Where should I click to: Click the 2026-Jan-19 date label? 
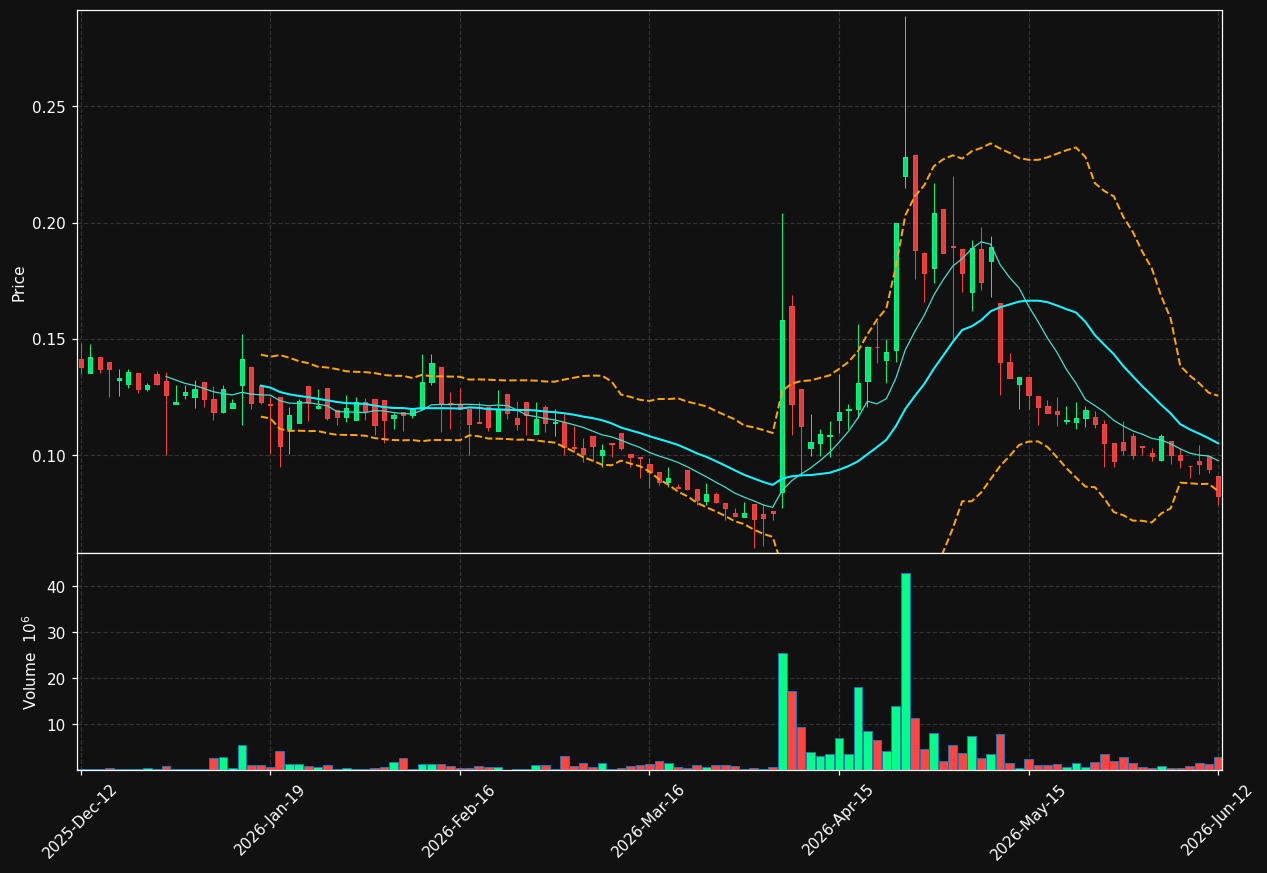[x=271, y=820]
